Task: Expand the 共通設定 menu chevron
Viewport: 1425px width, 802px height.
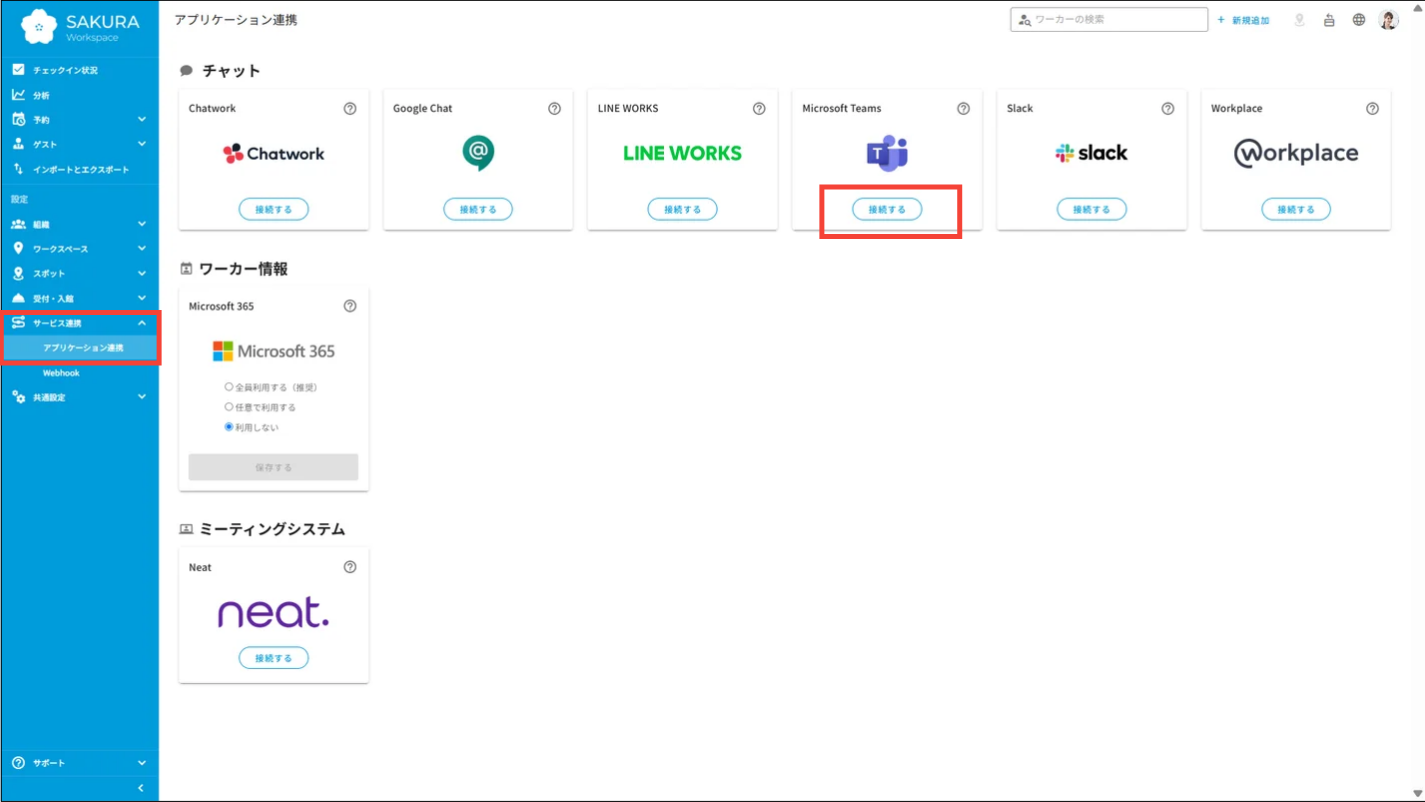Action: (x=142, y=397)
